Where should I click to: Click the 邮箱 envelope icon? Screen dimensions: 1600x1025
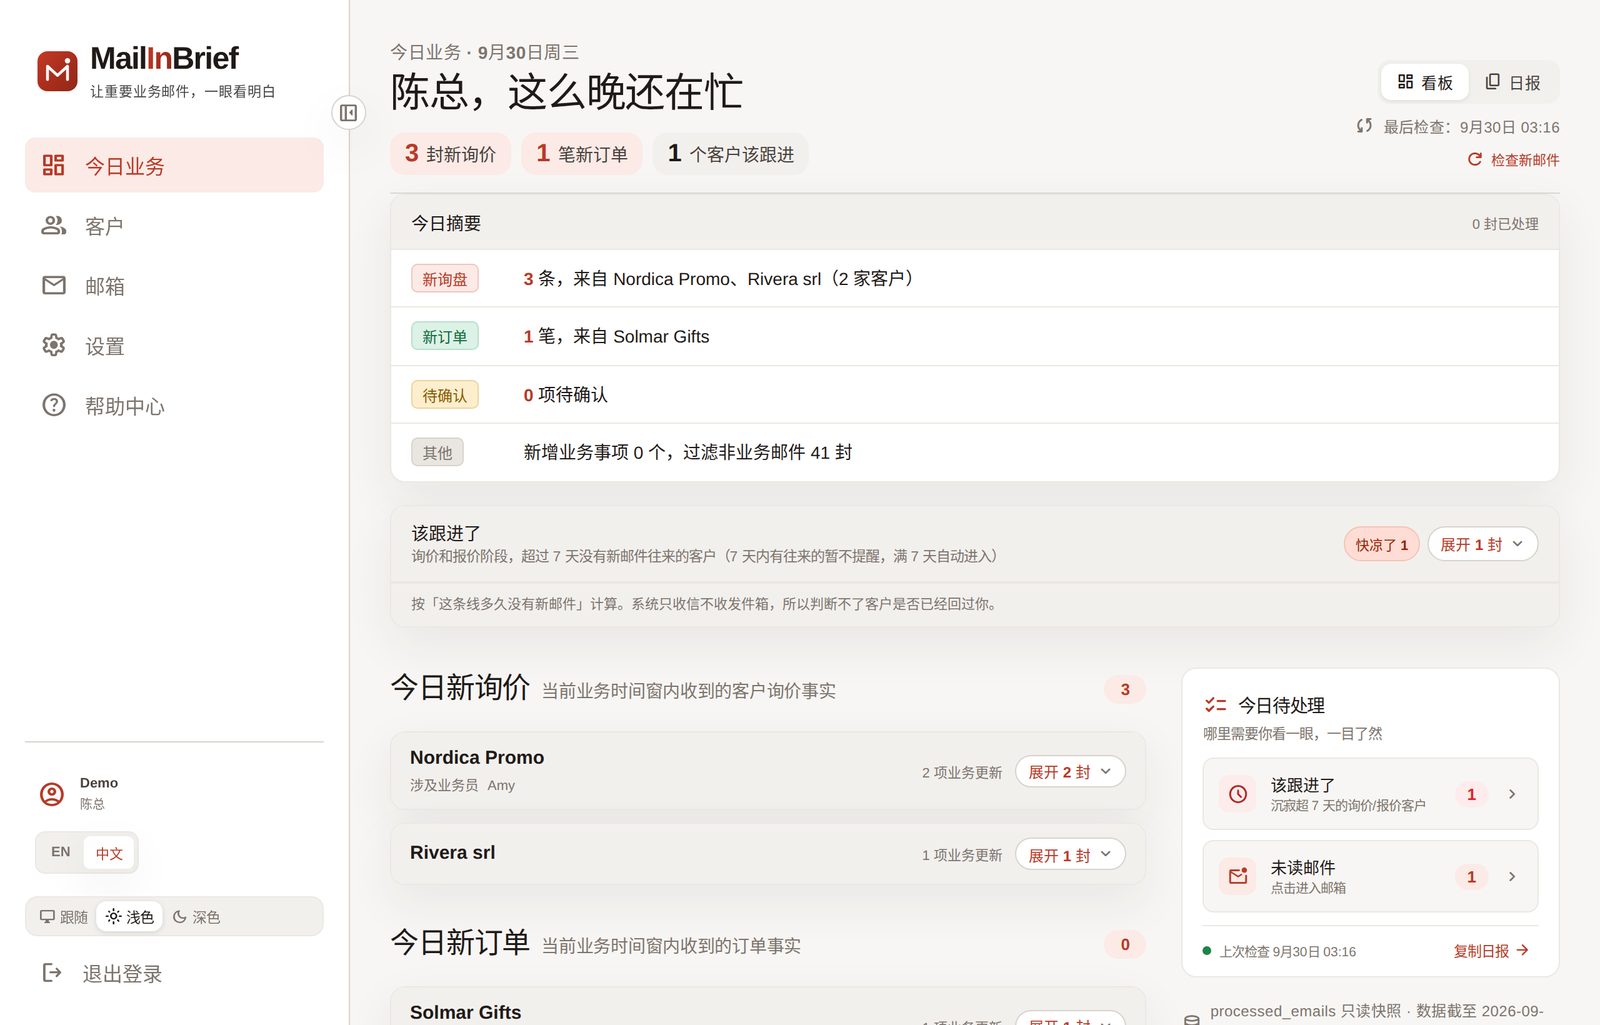[54, 285]
